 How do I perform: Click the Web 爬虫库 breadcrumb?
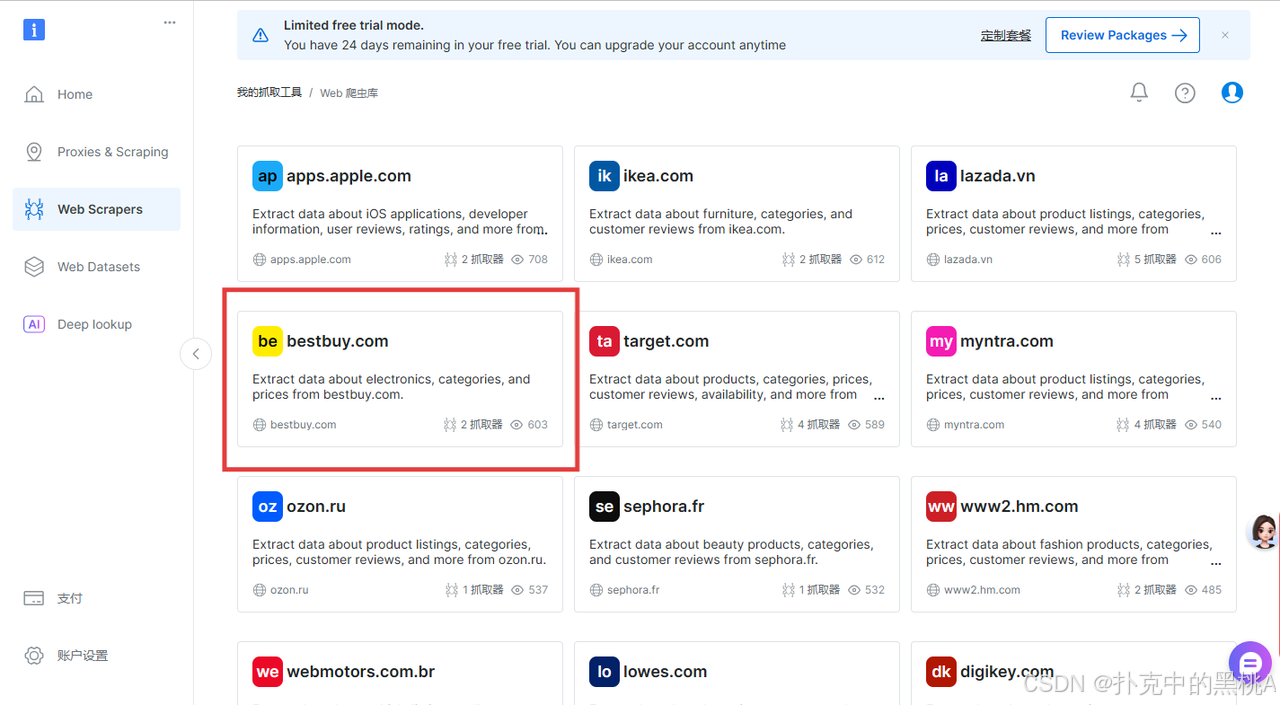(x=349, y=93)
